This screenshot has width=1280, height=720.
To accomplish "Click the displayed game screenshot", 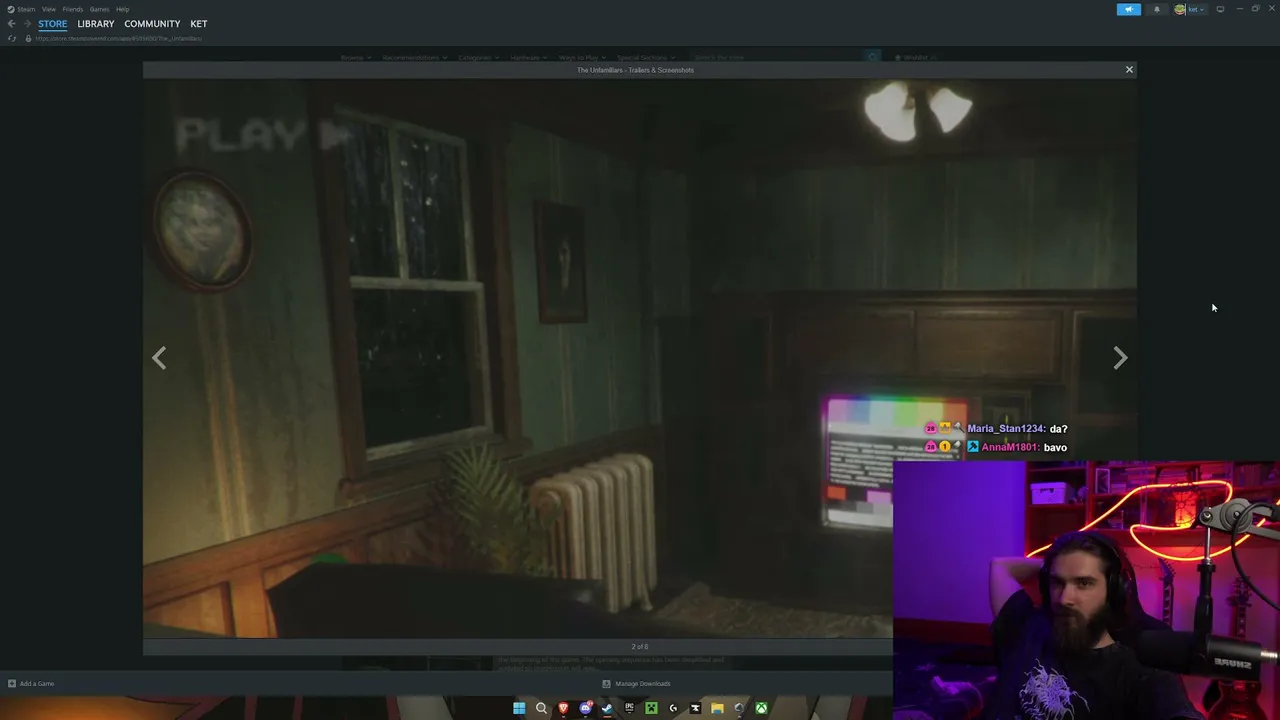I will (x=639, y=358).
